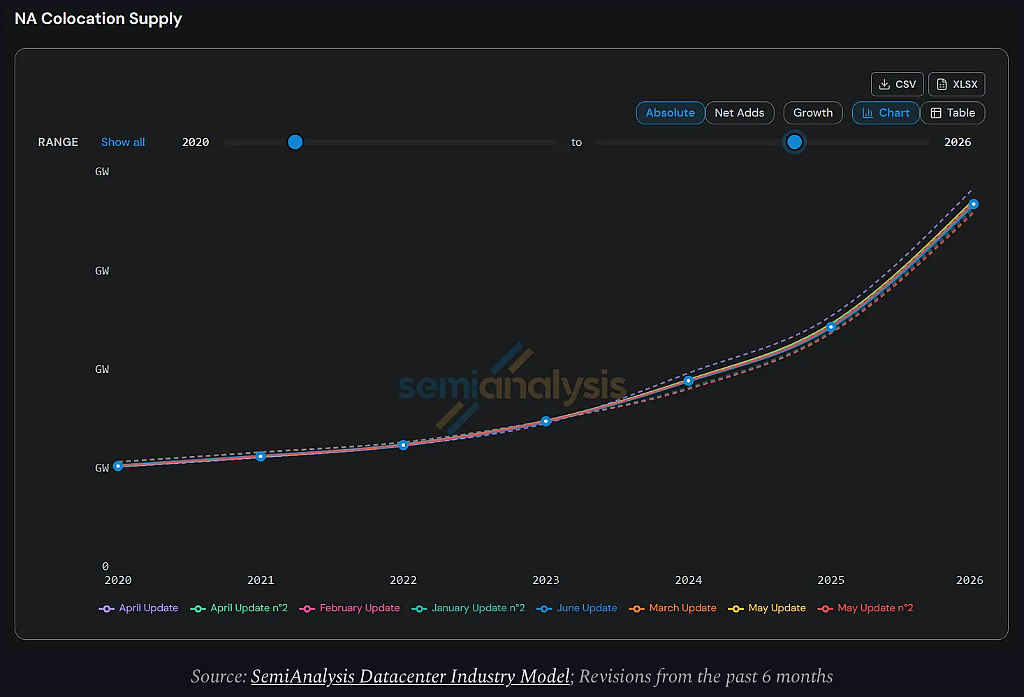Viewport: 1024px width, 697px height.
Task: Toggle March Update legend entry
Action: 673,608
